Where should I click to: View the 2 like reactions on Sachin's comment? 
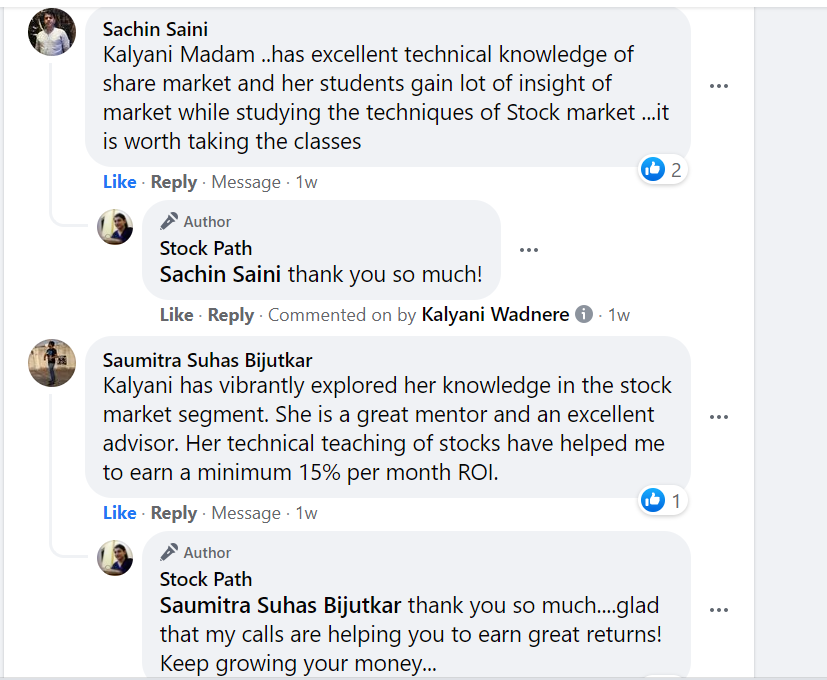663,169
